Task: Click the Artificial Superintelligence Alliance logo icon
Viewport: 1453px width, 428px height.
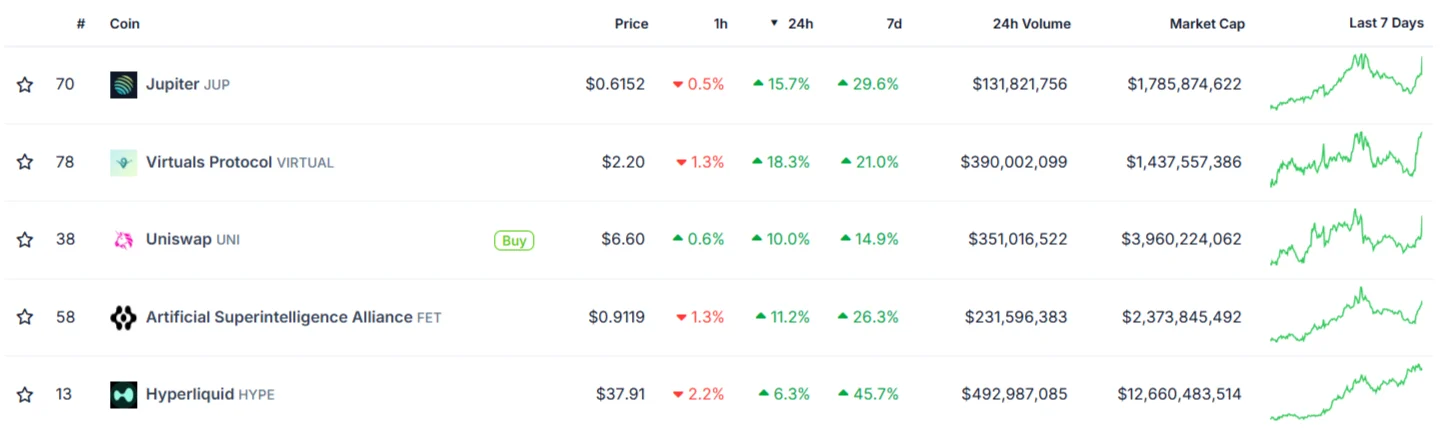Action: [123, 318]
